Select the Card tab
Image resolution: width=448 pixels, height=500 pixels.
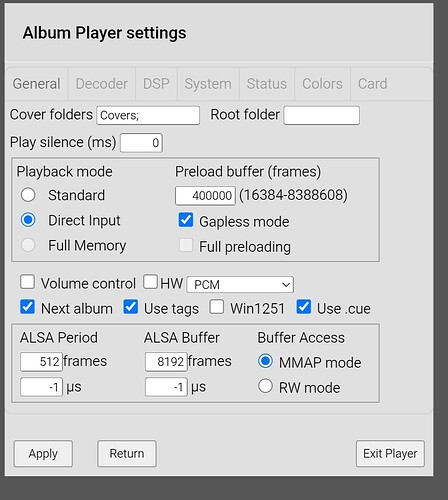point(372,84)
